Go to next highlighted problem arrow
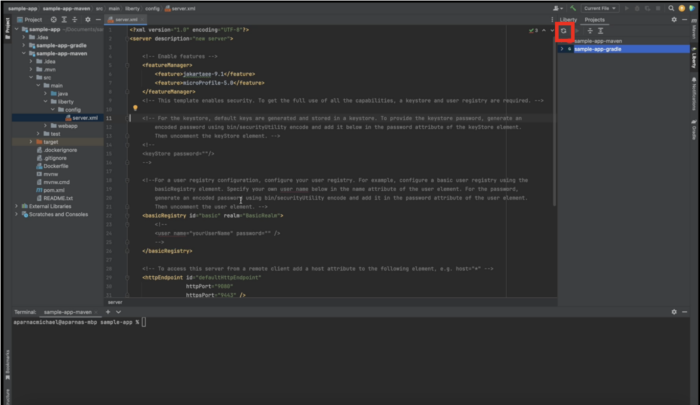Screen dimensions: 700x405 pyautogui.click(x=552, y=30)
